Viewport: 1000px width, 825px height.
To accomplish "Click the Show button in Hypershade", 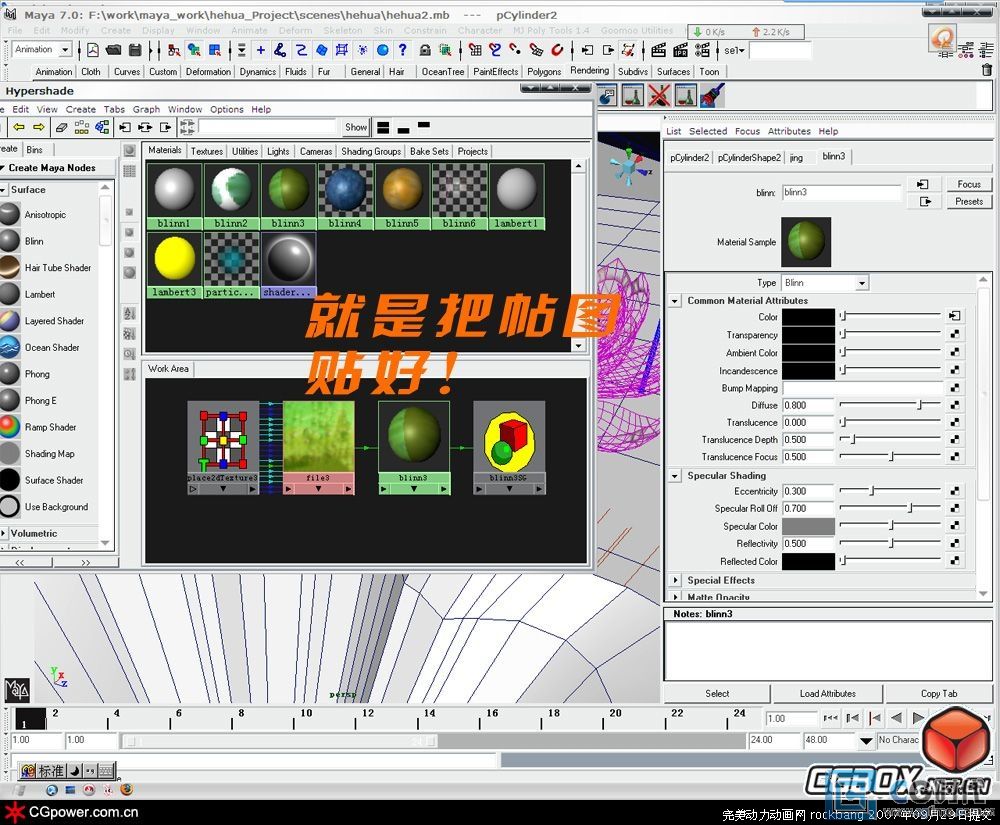I will pos(356,128).
